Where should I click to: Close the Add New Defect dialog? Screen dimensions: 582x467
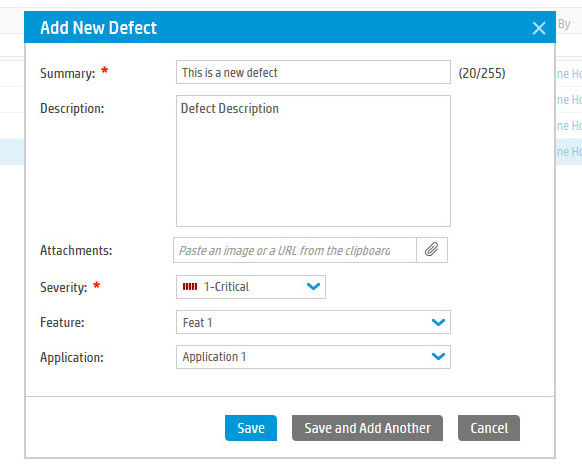coord(539,28)
